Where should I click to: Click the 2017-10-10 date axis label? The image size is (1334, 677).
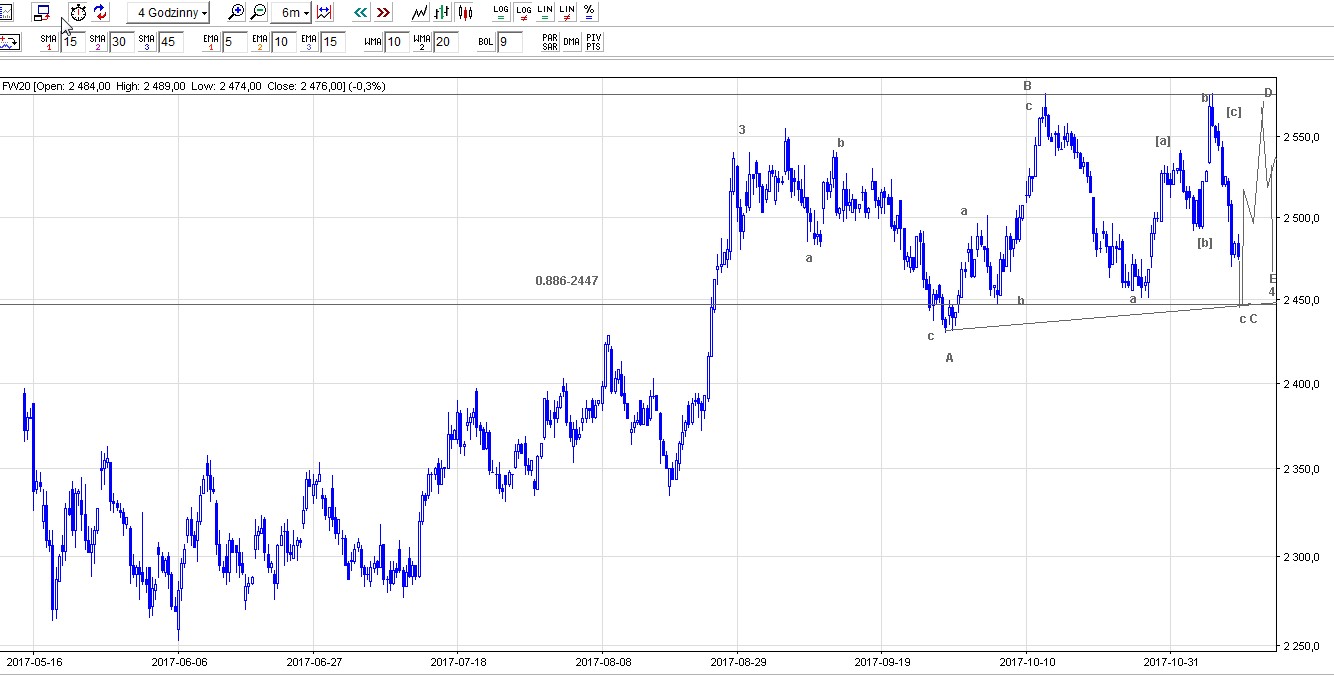pyautogui.click(x=1027, y=661)
